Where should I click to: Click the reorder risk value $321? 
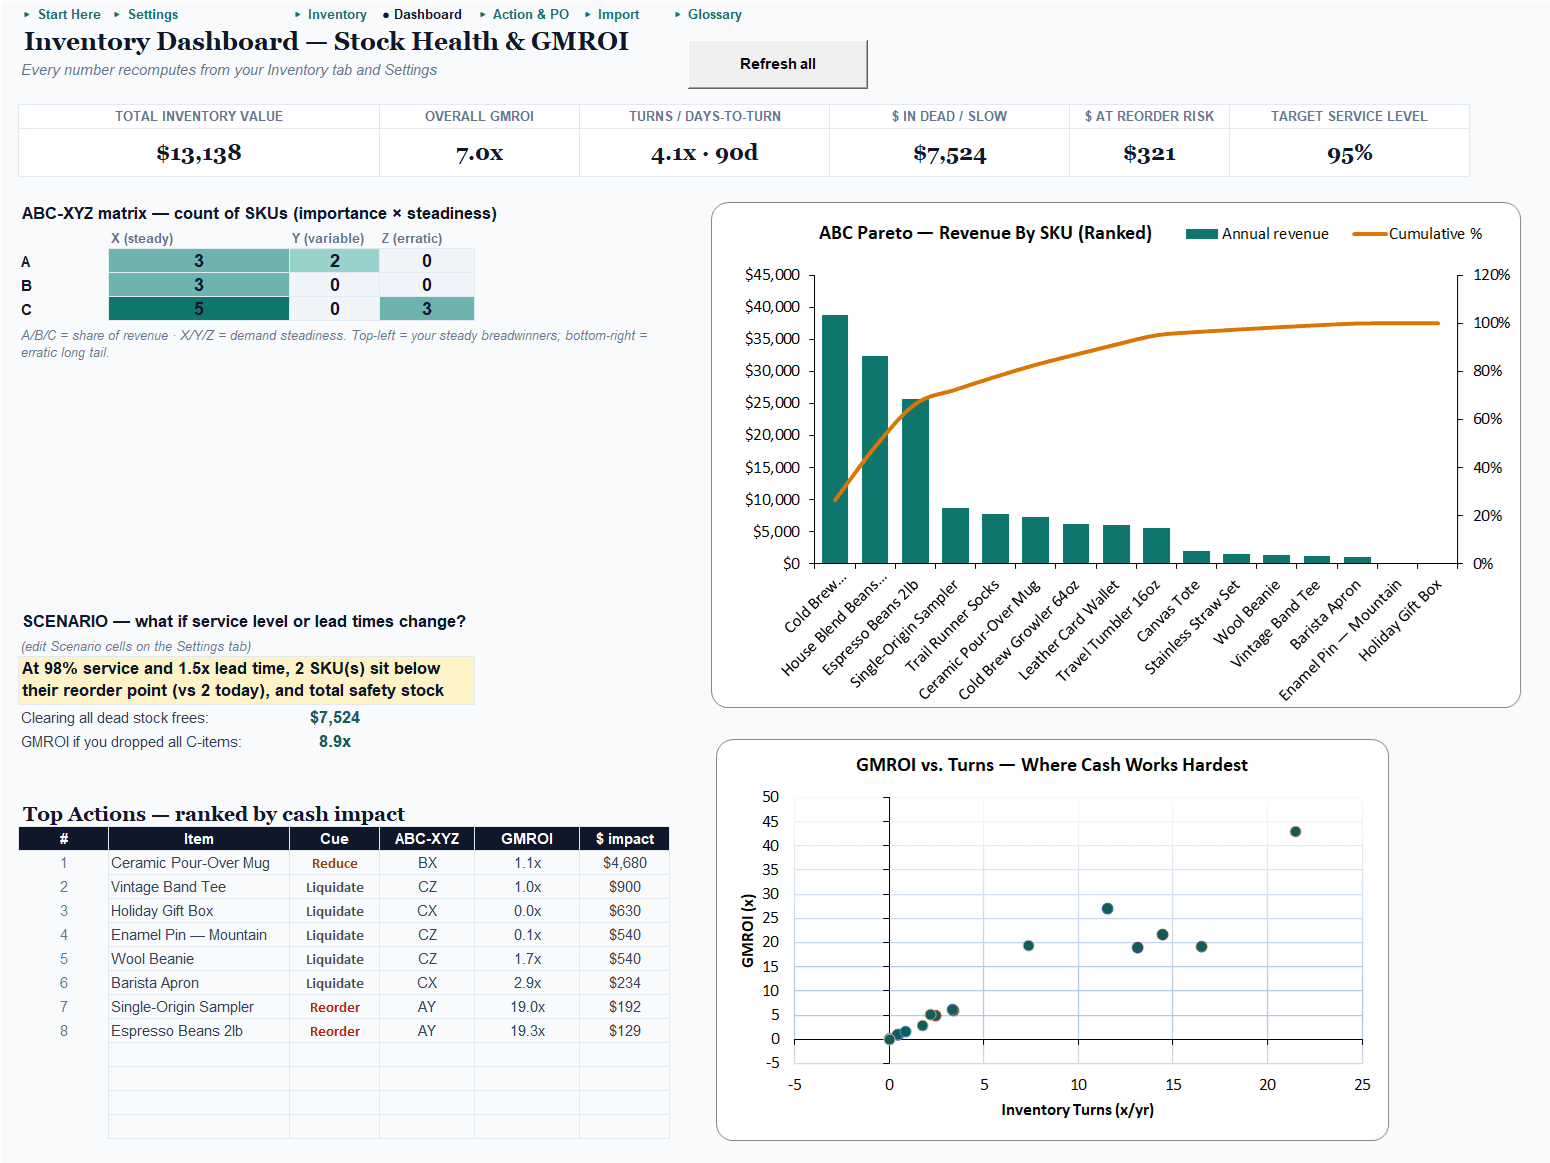(x=1150, y=153)
